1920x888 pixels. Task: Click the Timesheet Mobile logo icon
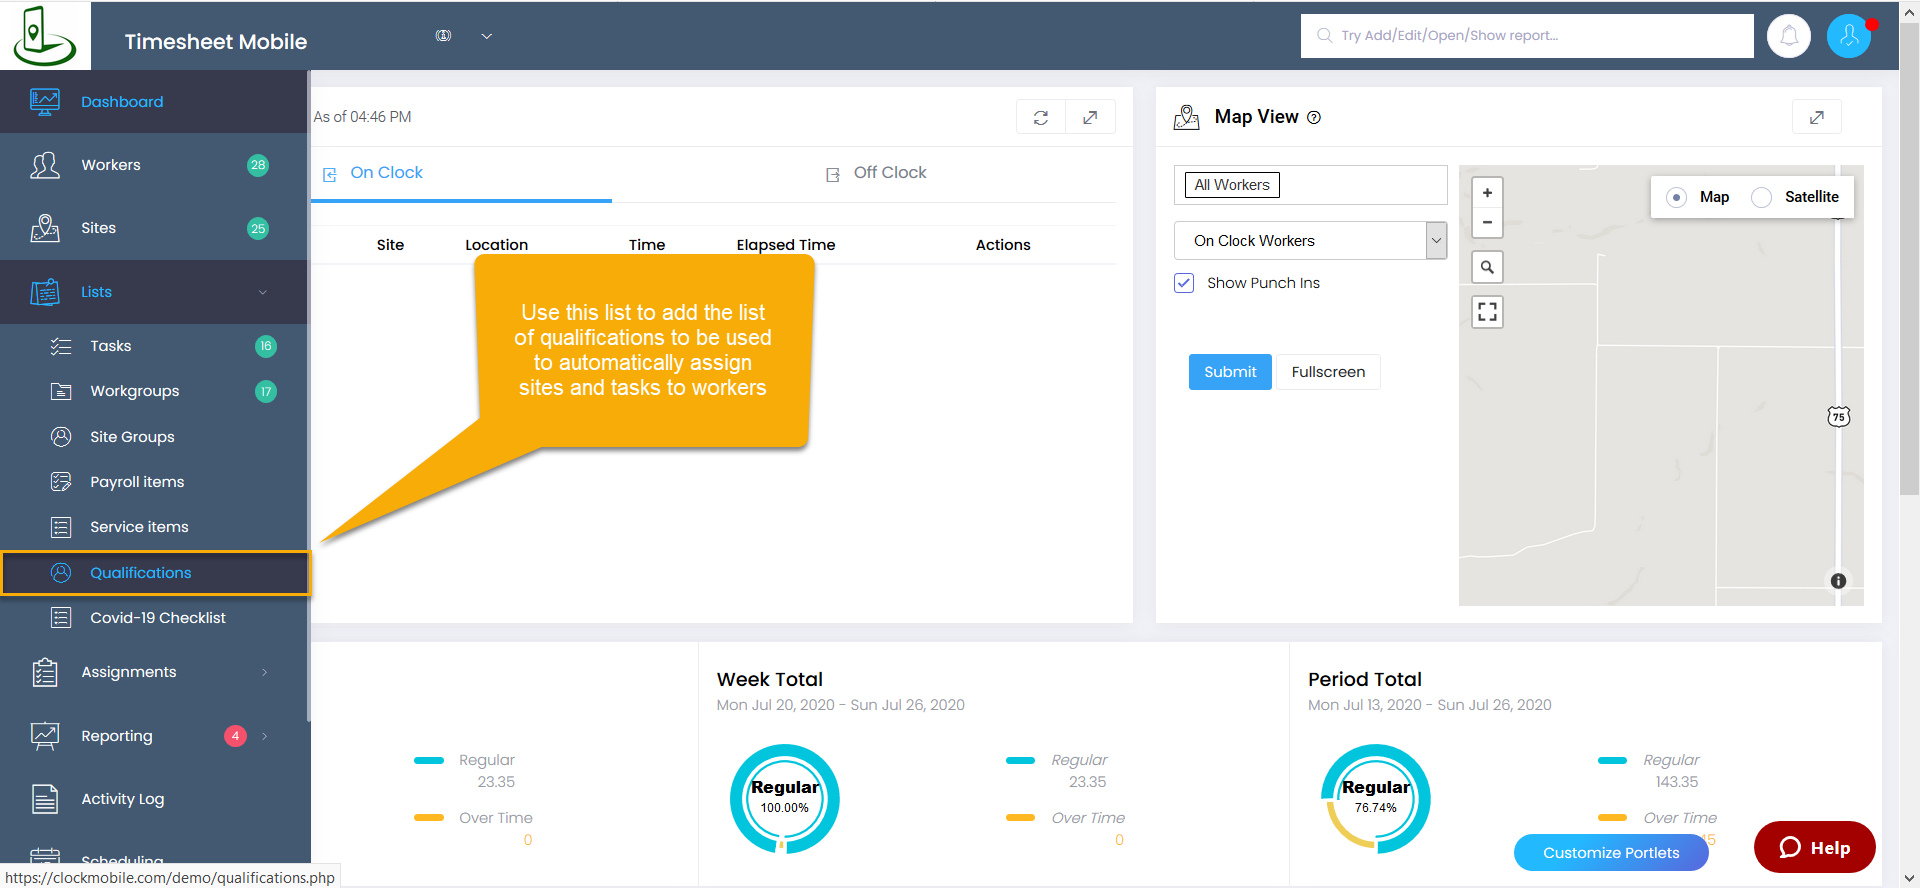(44, 36)
